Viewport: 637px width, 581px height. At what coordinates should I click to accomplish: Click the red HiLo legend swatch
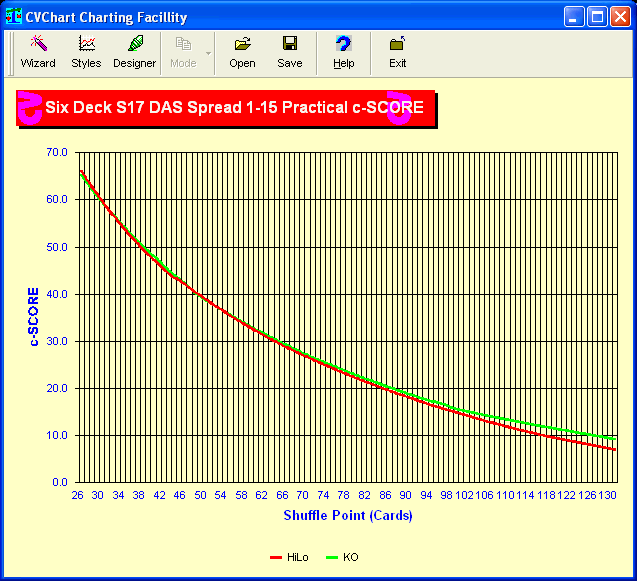[277, 557]
